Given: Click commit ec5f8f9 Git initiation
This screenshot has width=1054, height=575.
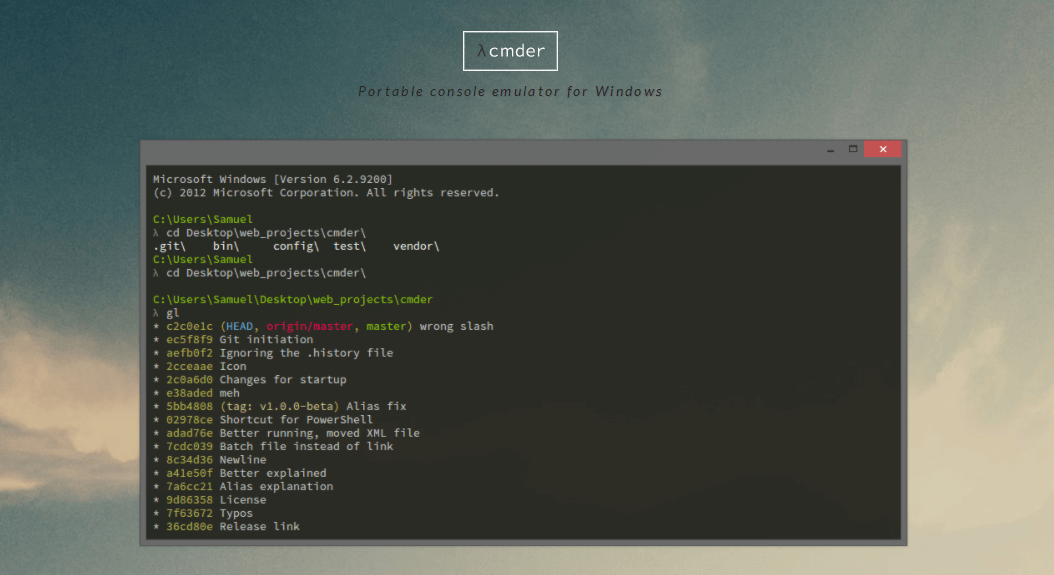Looking at the screenshot, I should tap(233, 340).
